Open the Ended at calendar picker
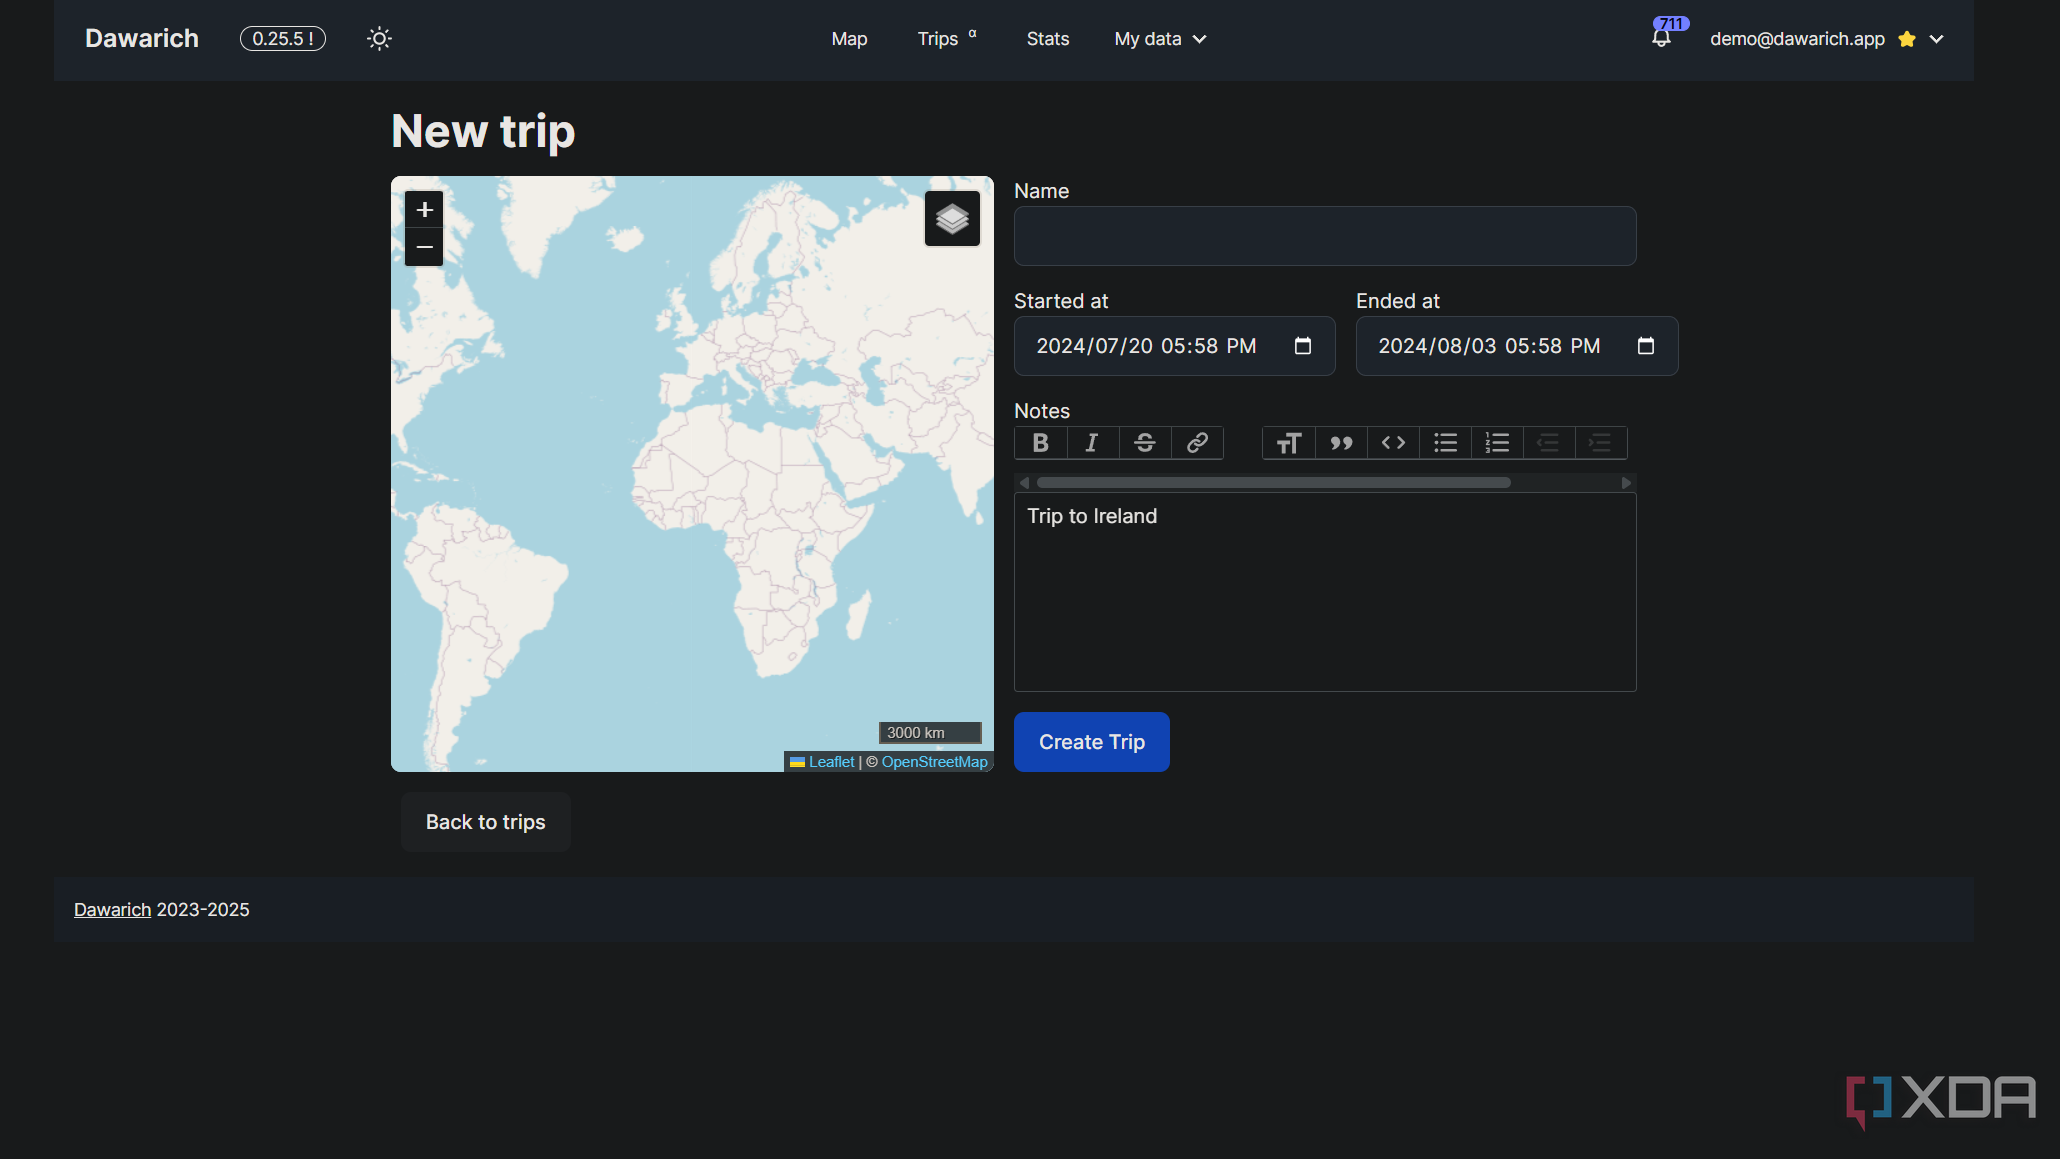Screen dimensions: 2060x1159 tap(1646, 346)
